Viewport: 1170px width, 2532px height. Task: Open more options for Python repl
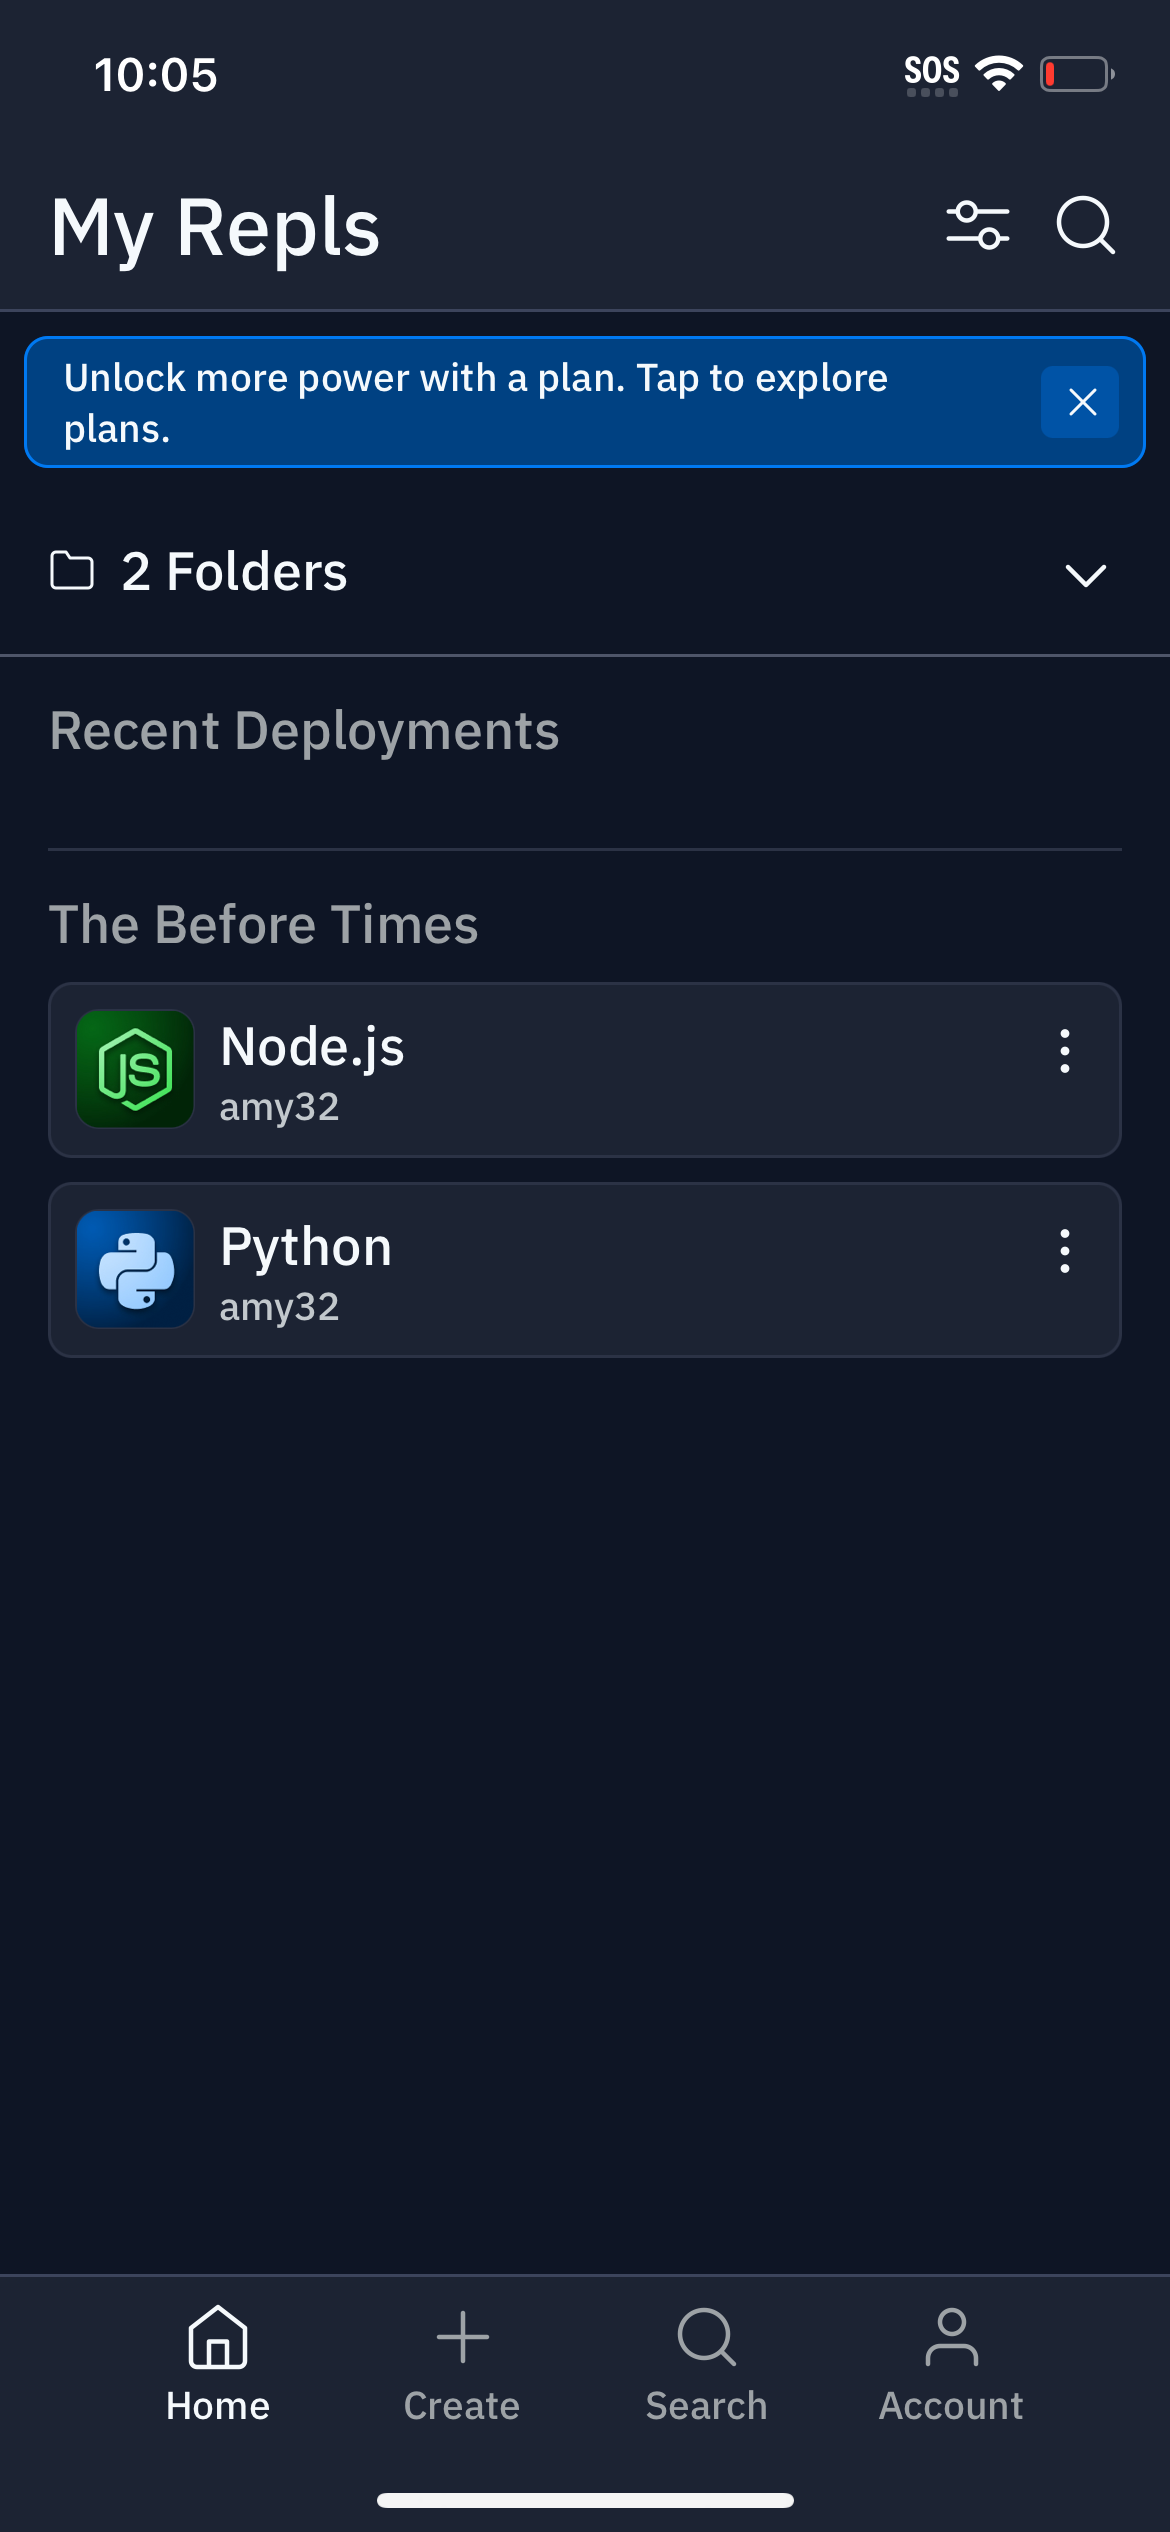tap(1064, 1251)
